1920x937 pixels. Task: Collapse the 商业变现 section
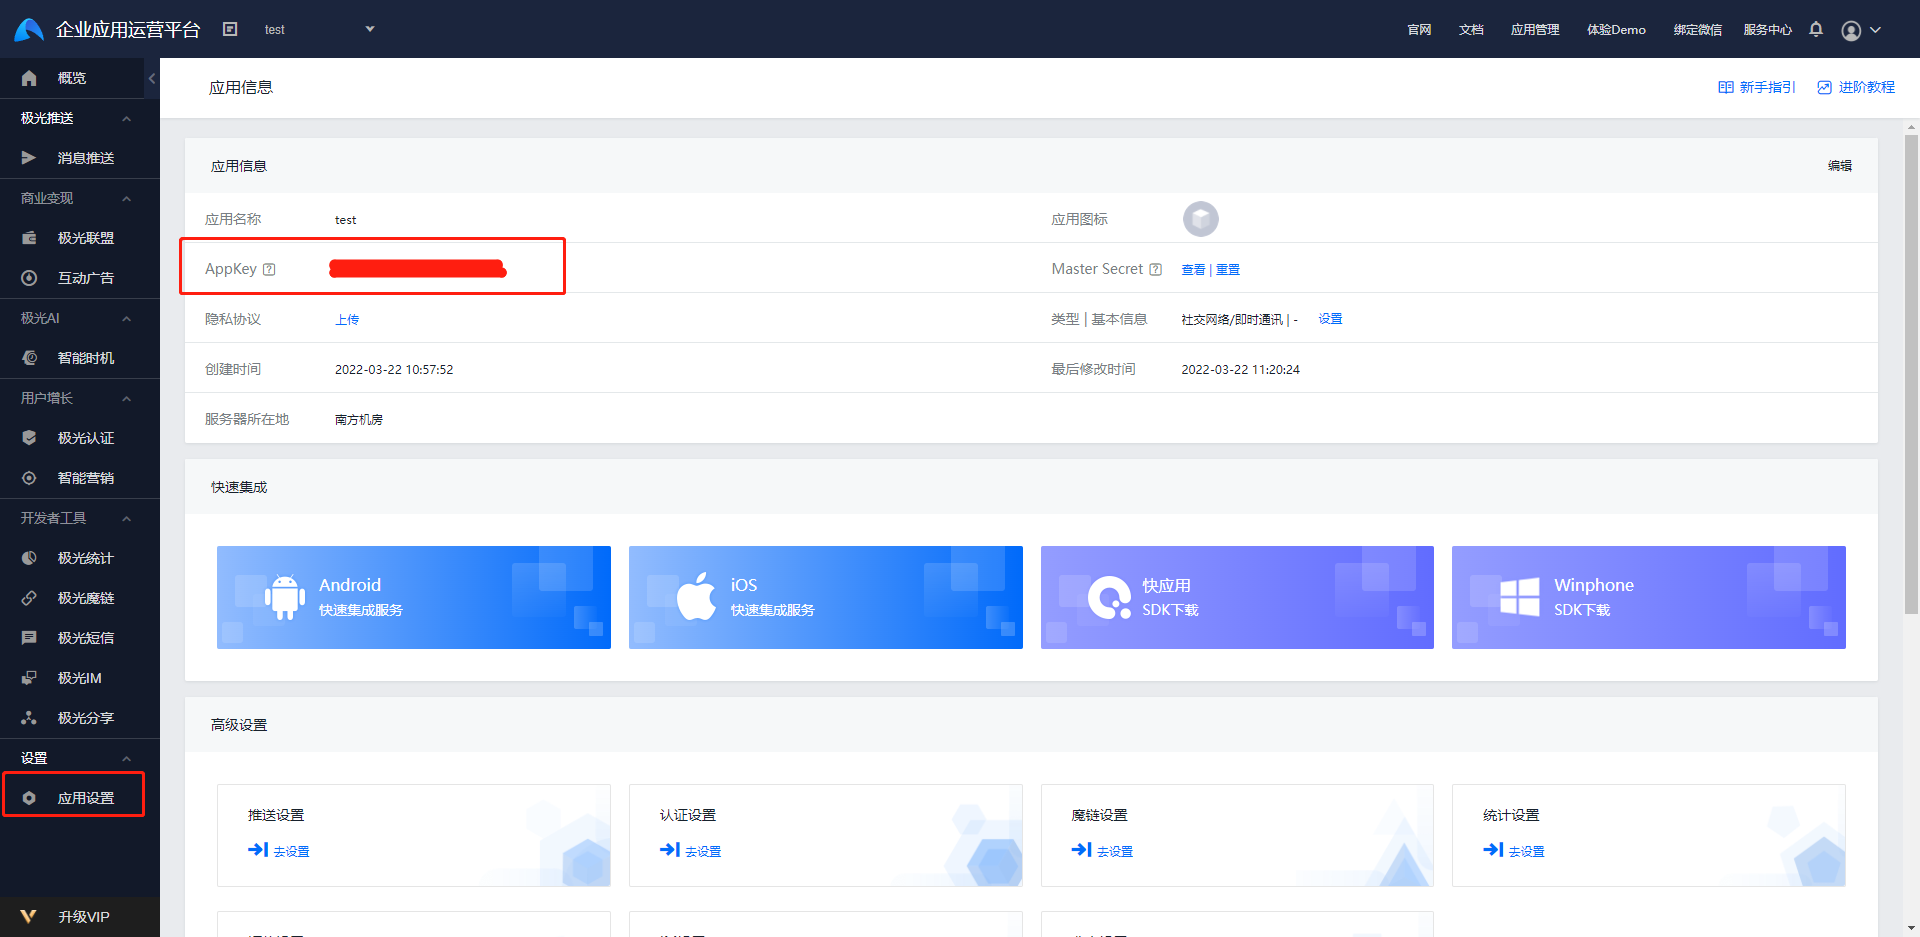coord(127,198)
